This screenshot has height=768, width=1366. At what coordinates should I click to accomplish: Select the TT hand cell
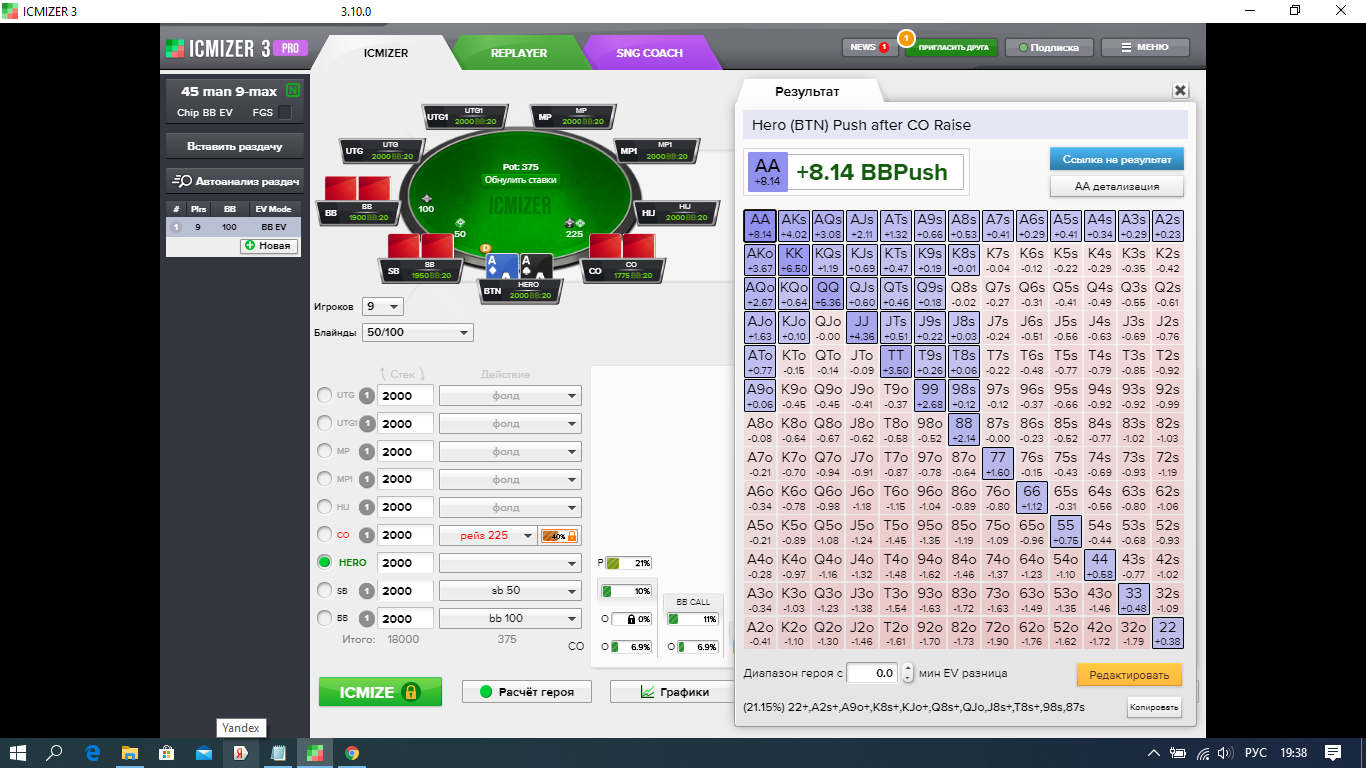coord(896,362)
